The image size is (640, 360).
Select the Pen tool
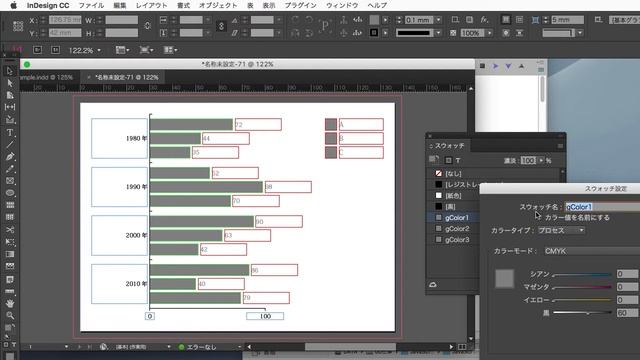(x=10, y=157)
